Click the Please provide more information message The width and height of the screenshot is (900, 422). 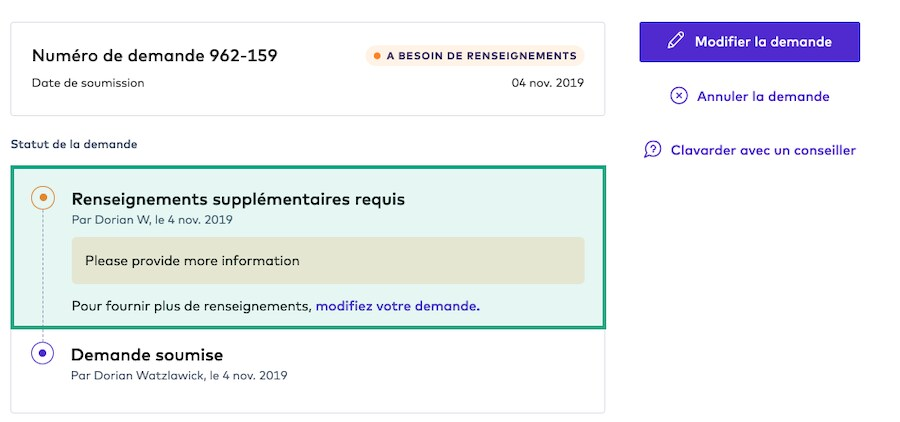click(x=192, y=261)
